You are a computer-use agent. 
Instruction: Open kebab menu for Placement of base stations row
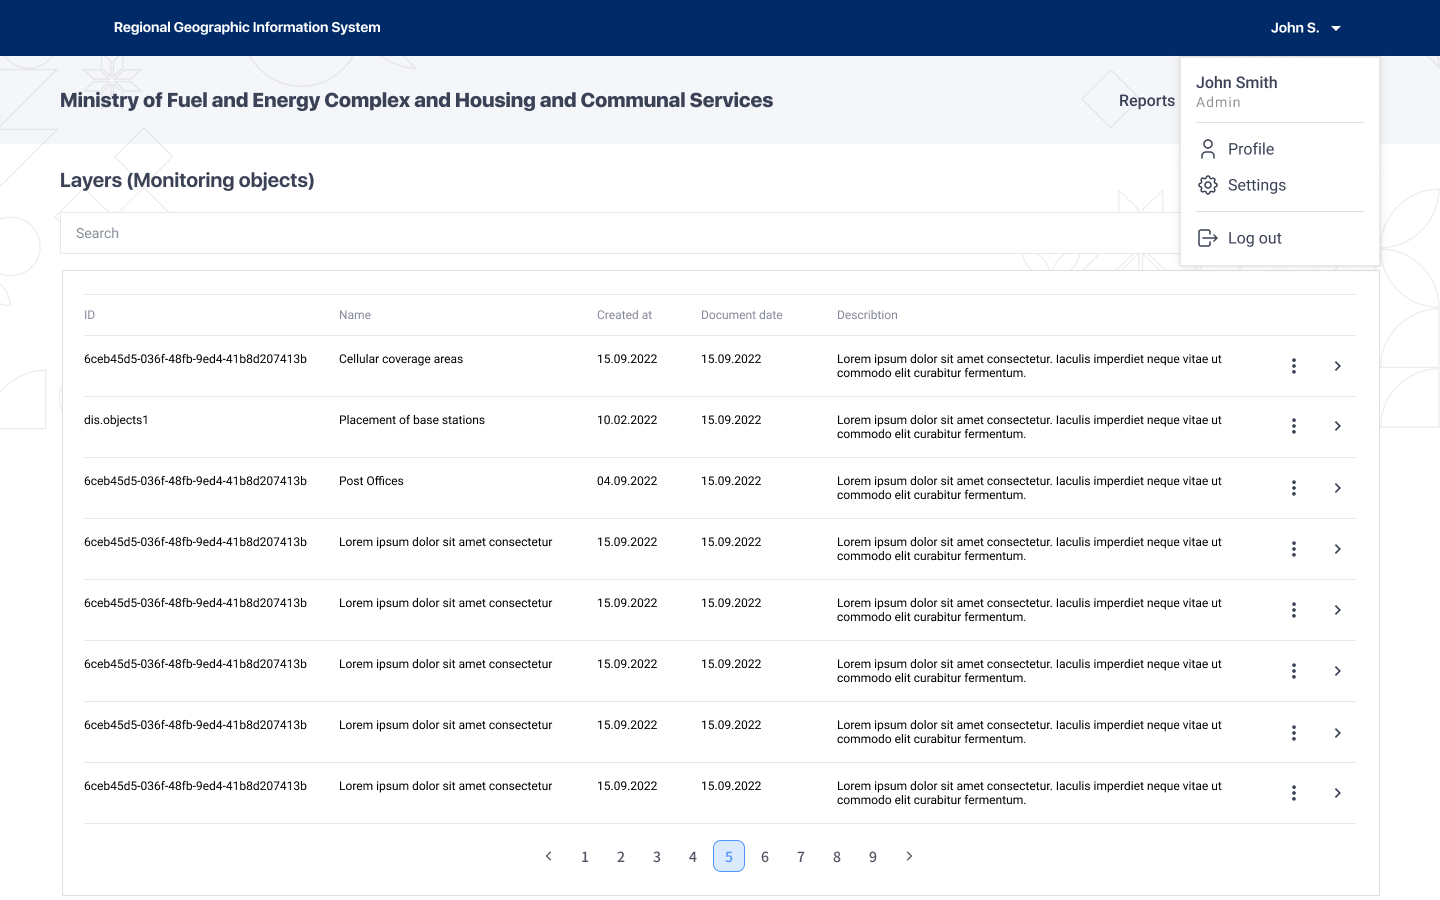coord(1294,426)
